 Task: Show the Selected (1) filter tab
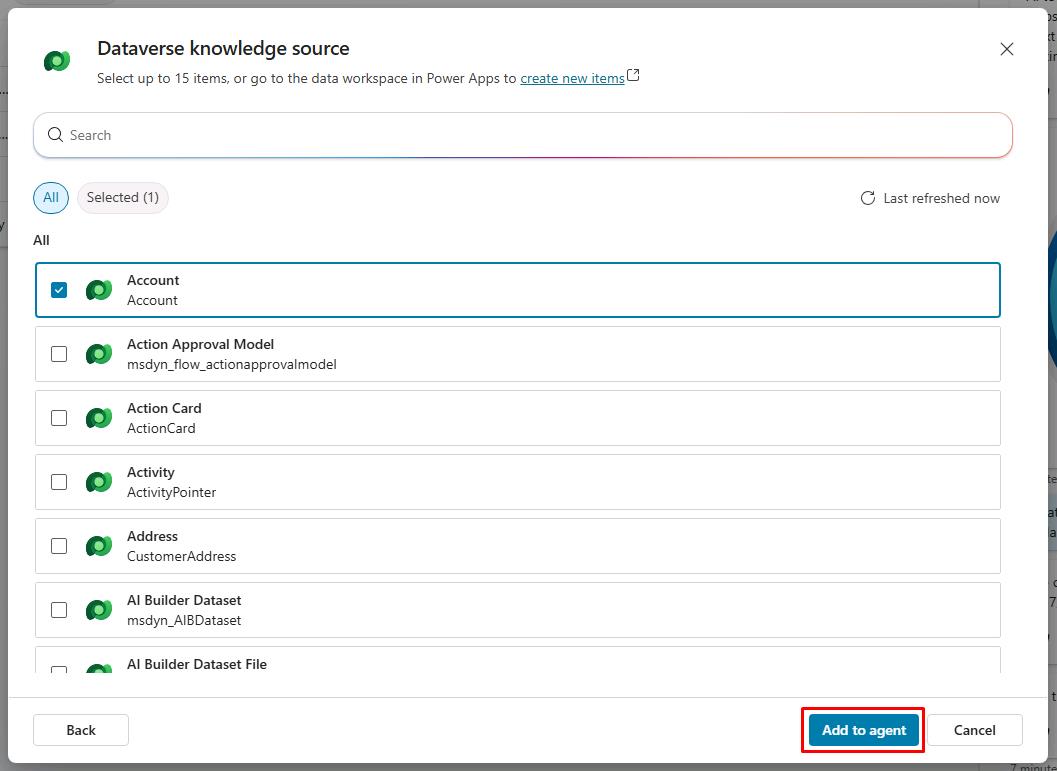[122, 198]
